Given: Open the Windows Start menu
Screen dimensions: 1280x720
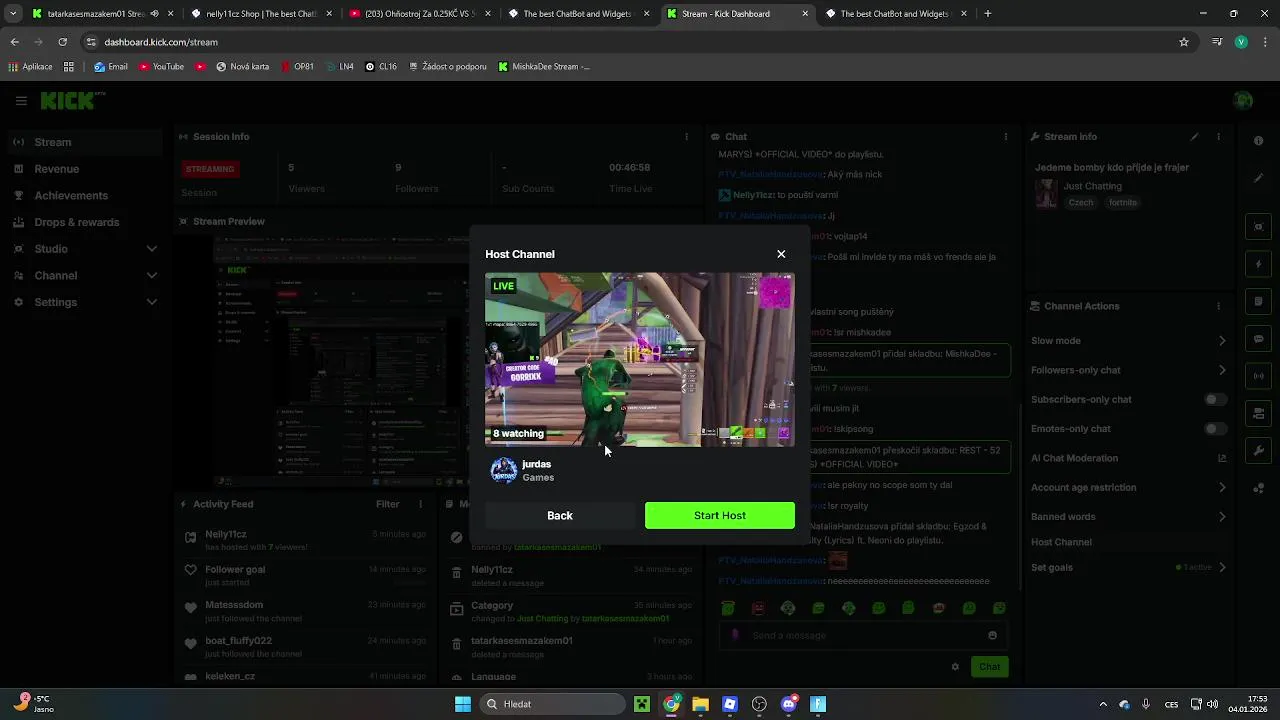Looking at the screenshot, I should coord(462,704).
